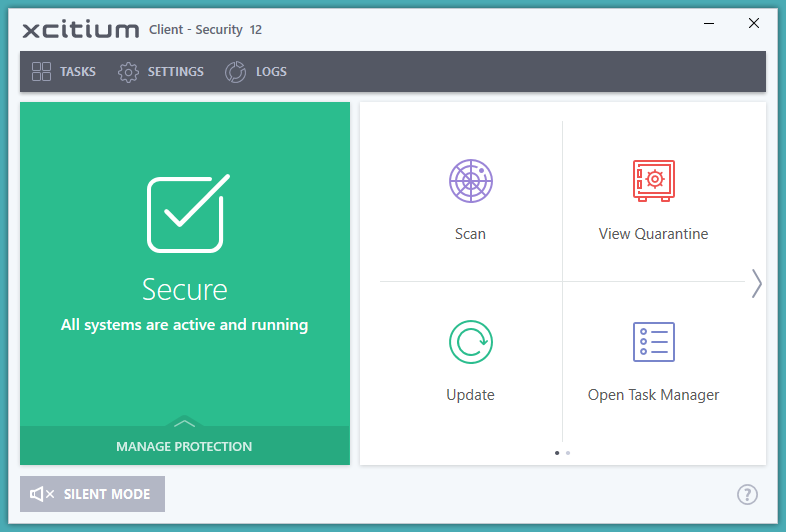Click the large Secure checkmark icon
This screenshot has width=786, height=532.
(186, 213)
